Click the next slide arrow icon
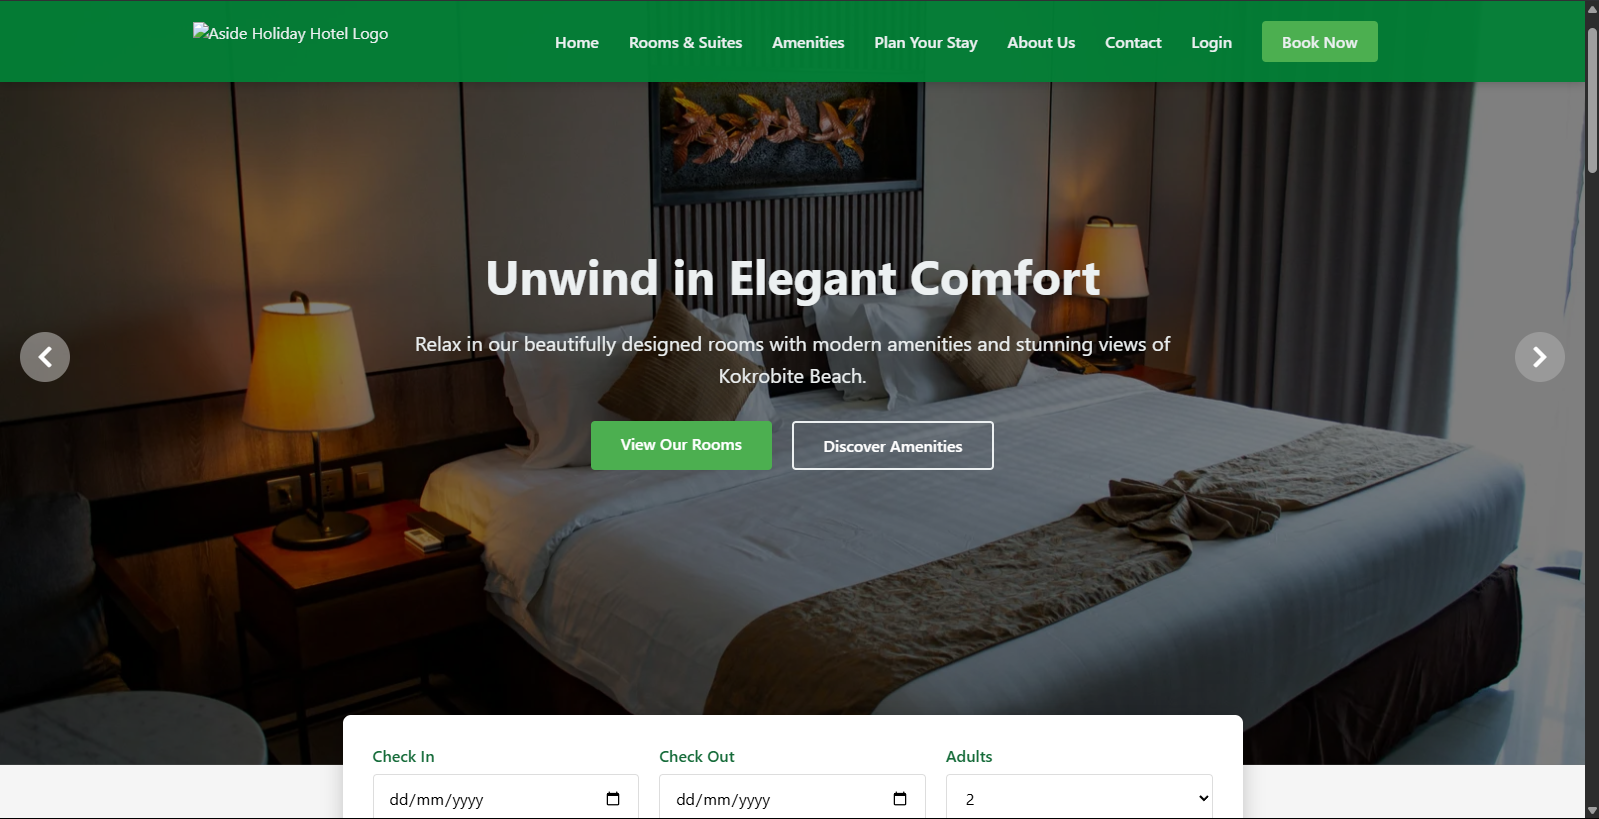1599x819 pixels. coord(1540,357)
